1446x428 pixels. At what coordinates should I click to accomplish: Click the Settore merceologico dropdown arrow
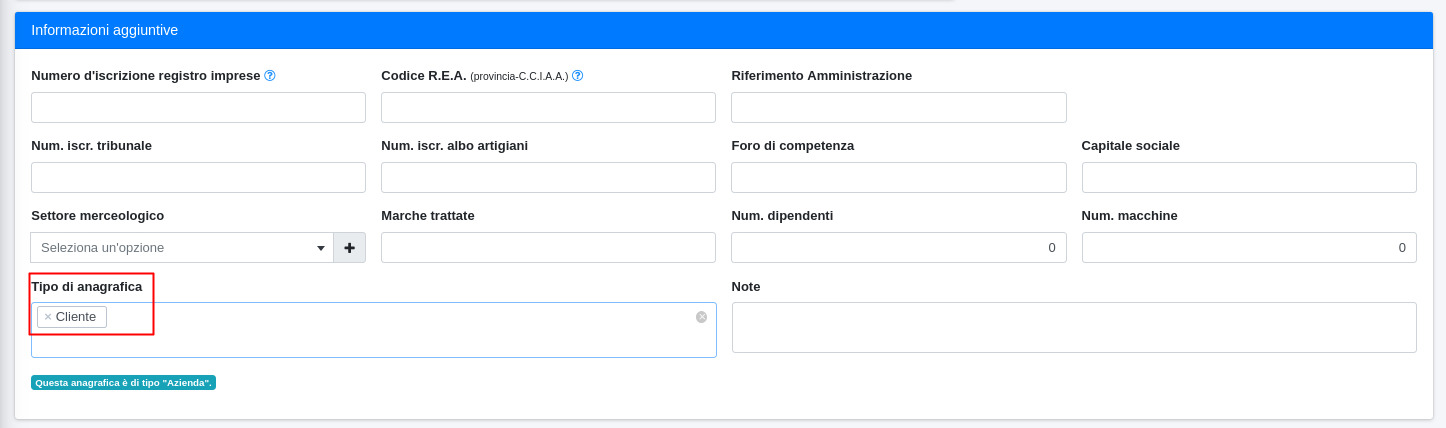point(321,248)
